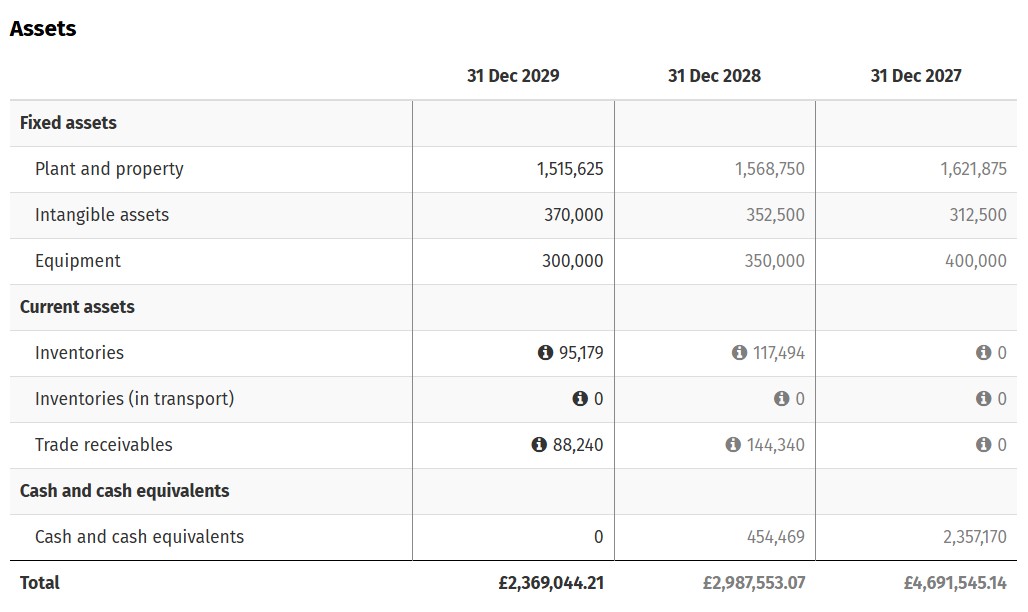Click info icon beside Inventories 2027 value
This screenshot has height=612, width=1028.
(983, 353)
